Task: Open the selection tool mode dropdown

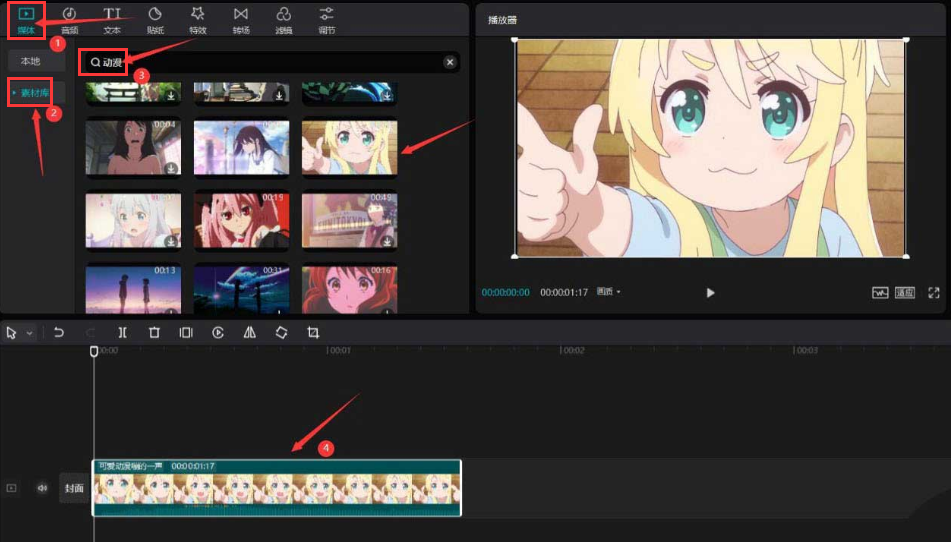Action: tap(29, 333)
